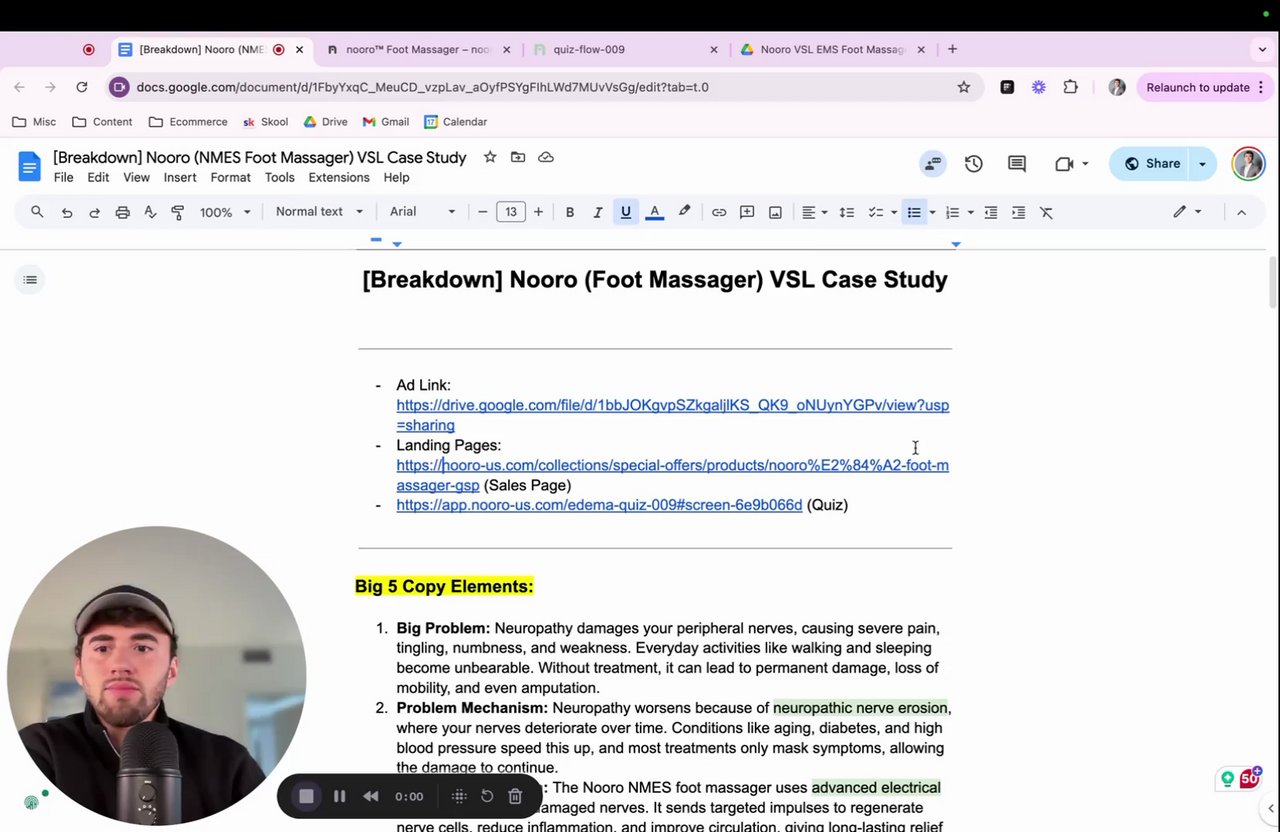Open the Normal text styles dropdown
Image resolution: width=1280 pixels, height=832 pixels.
[318, 212]
